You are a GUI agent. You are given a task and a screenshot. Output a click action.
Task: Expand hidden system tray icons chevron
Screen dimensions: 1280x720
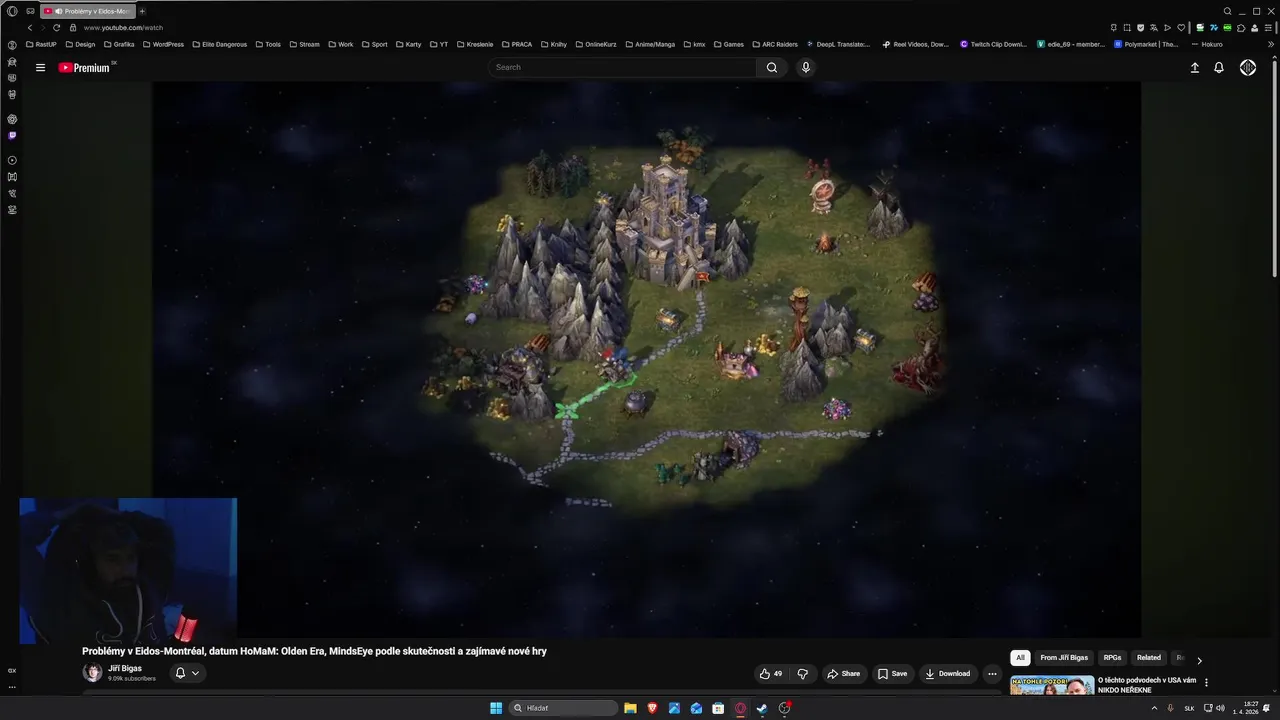pos(1154,708)
